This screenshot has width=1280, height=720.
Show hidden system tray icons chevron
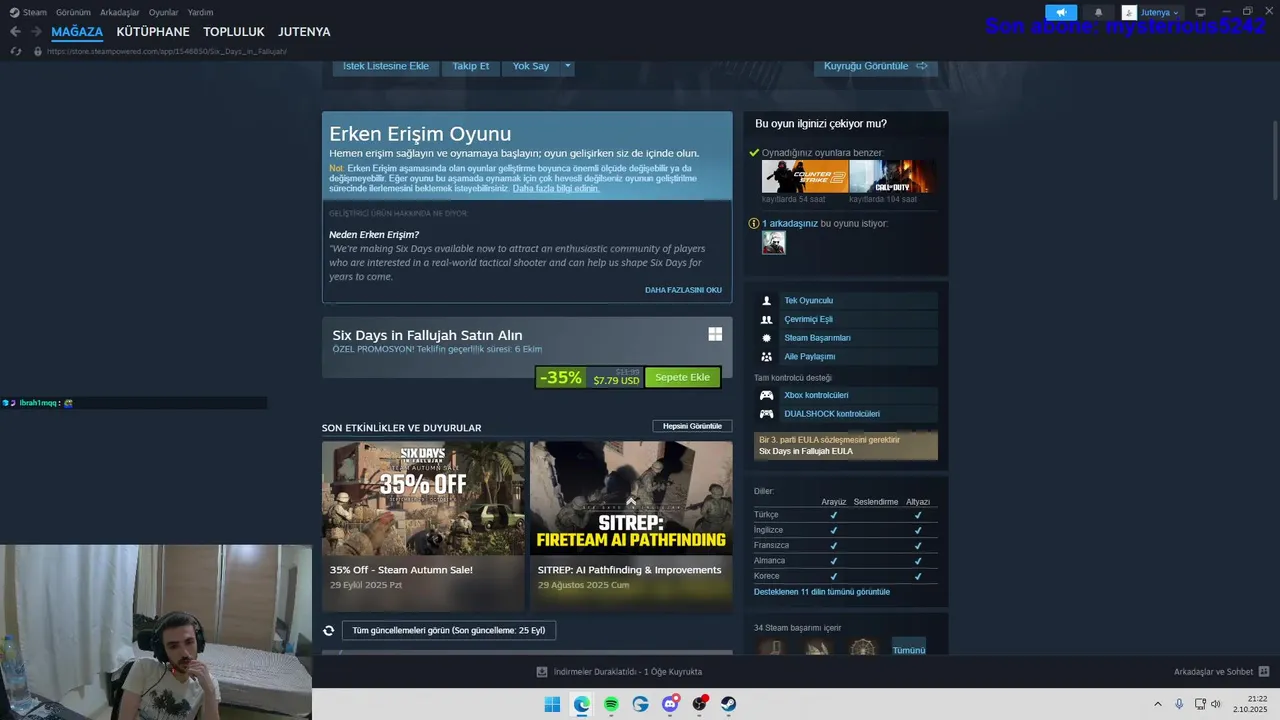pyautogui.click(x=1158, y=704)
